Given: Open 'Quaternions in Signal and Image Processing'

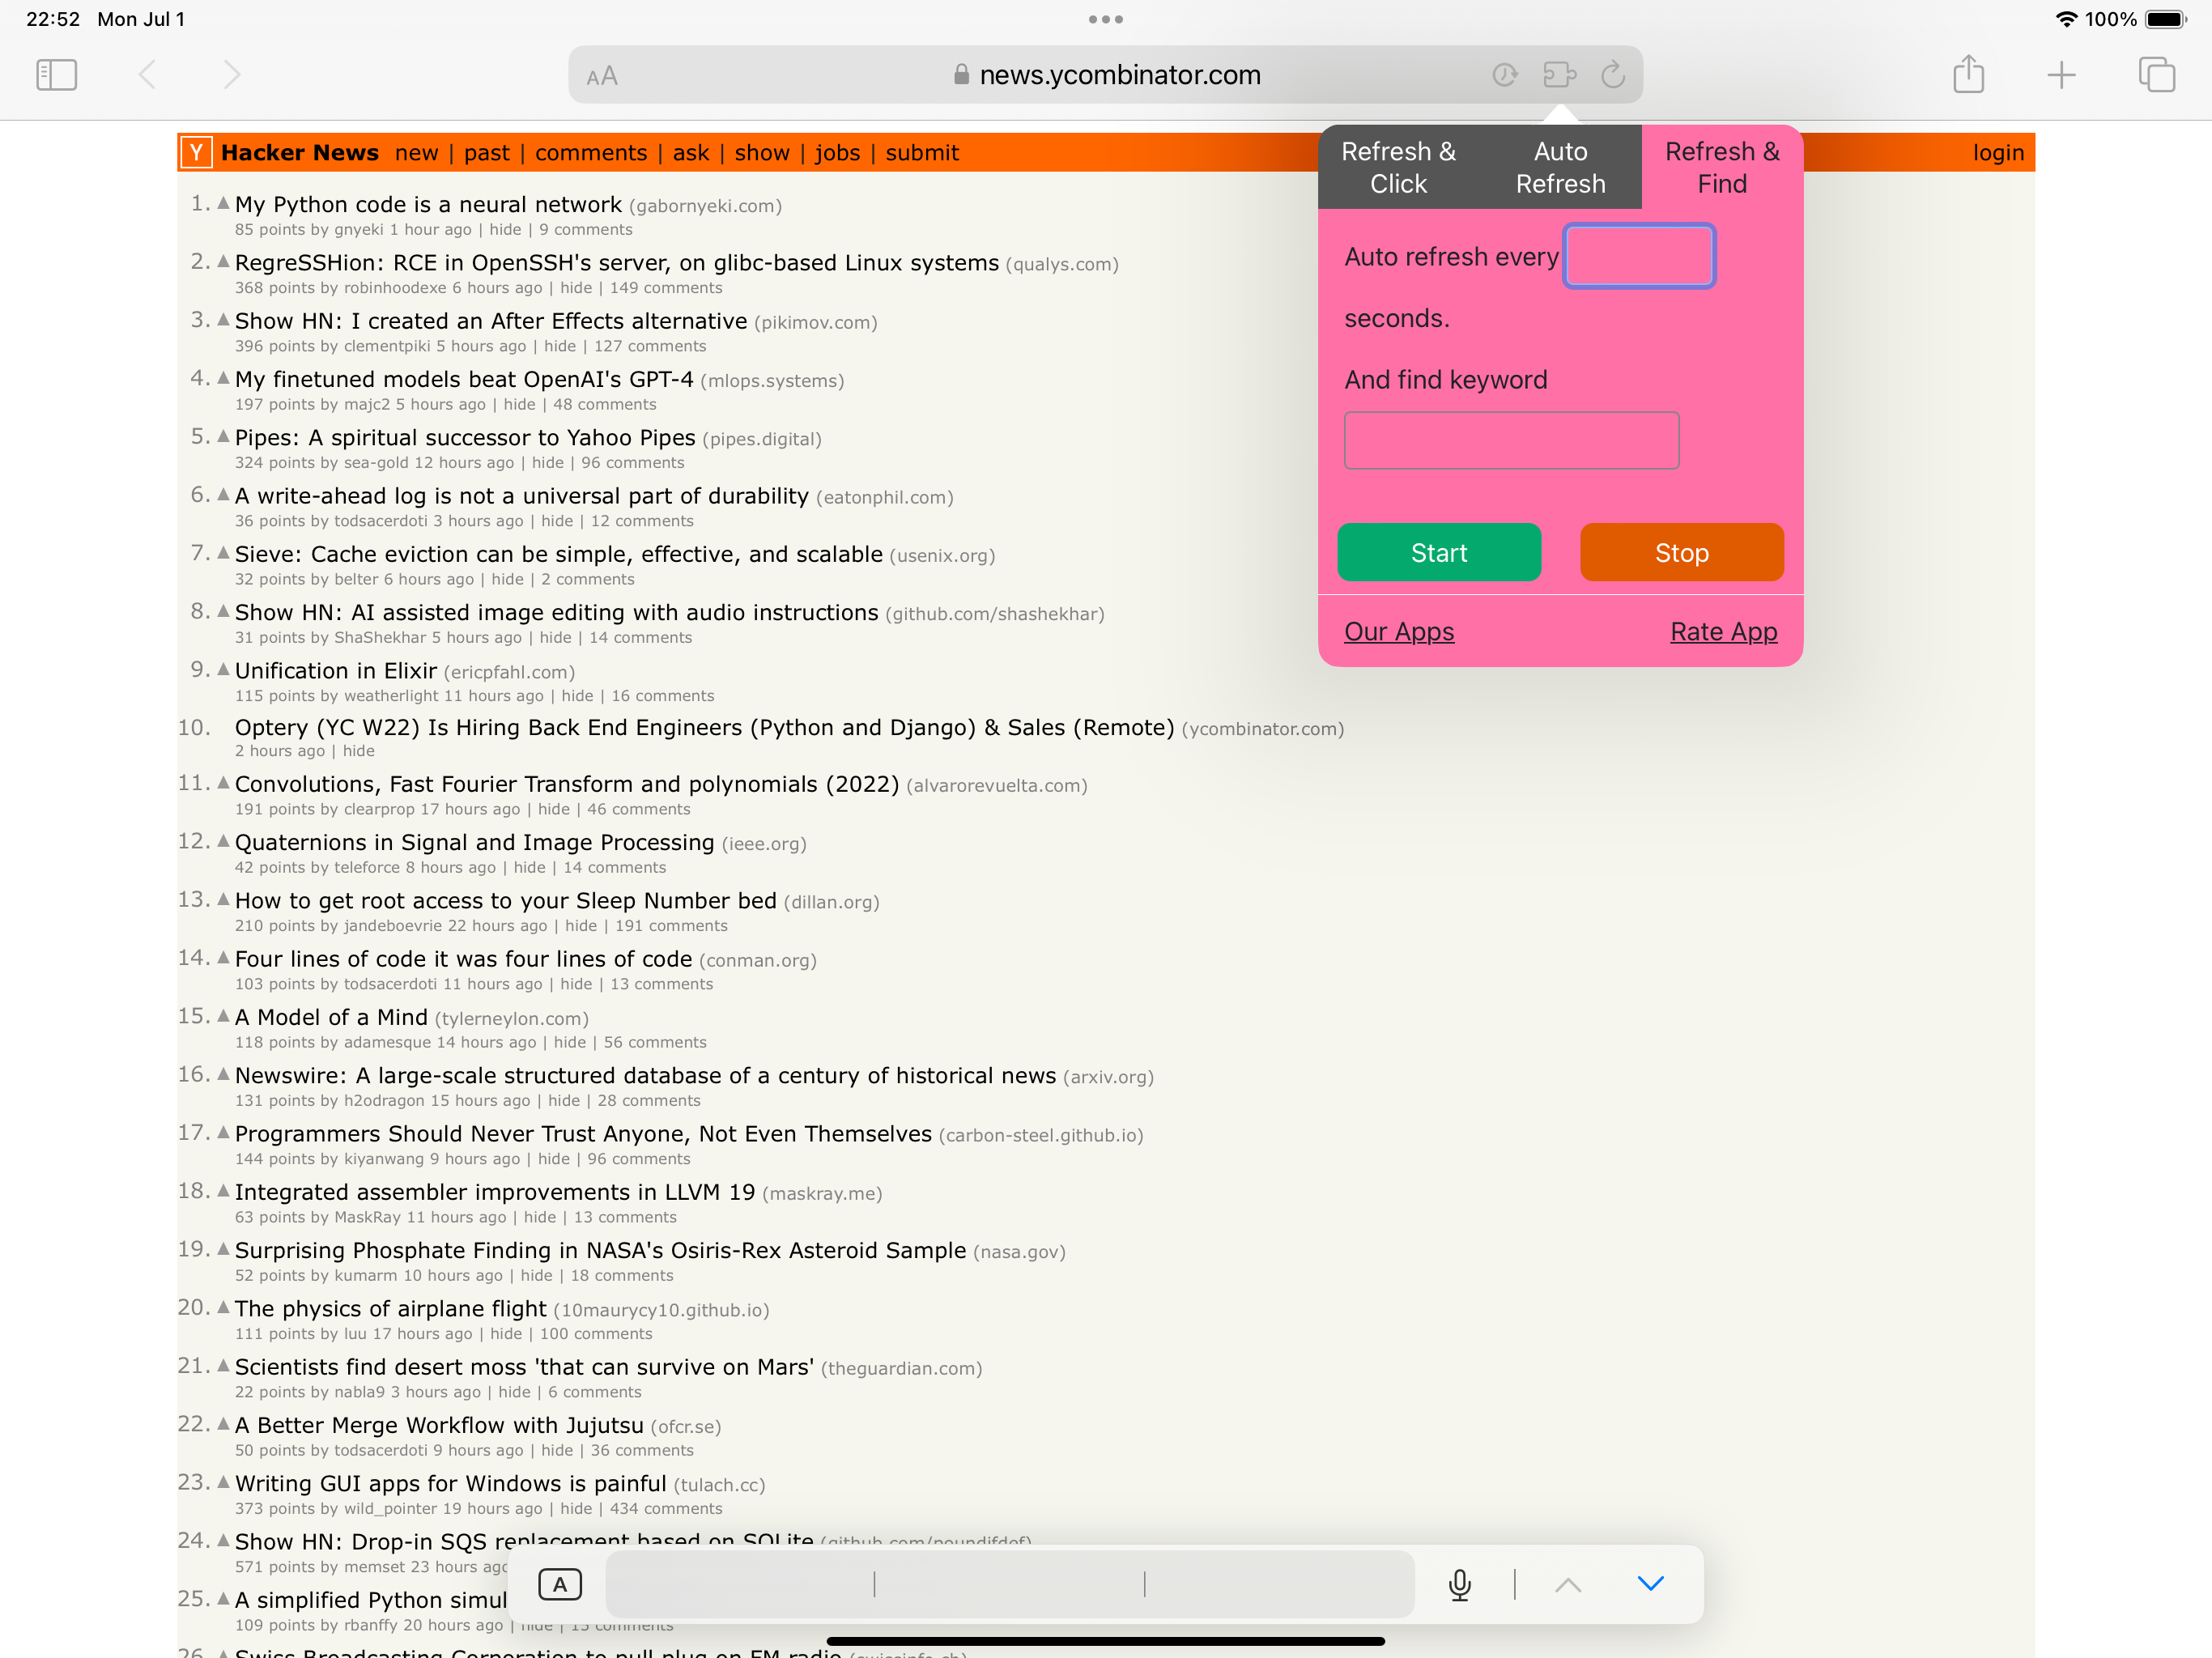Looking at the screenshot, I should click(475, 843).
